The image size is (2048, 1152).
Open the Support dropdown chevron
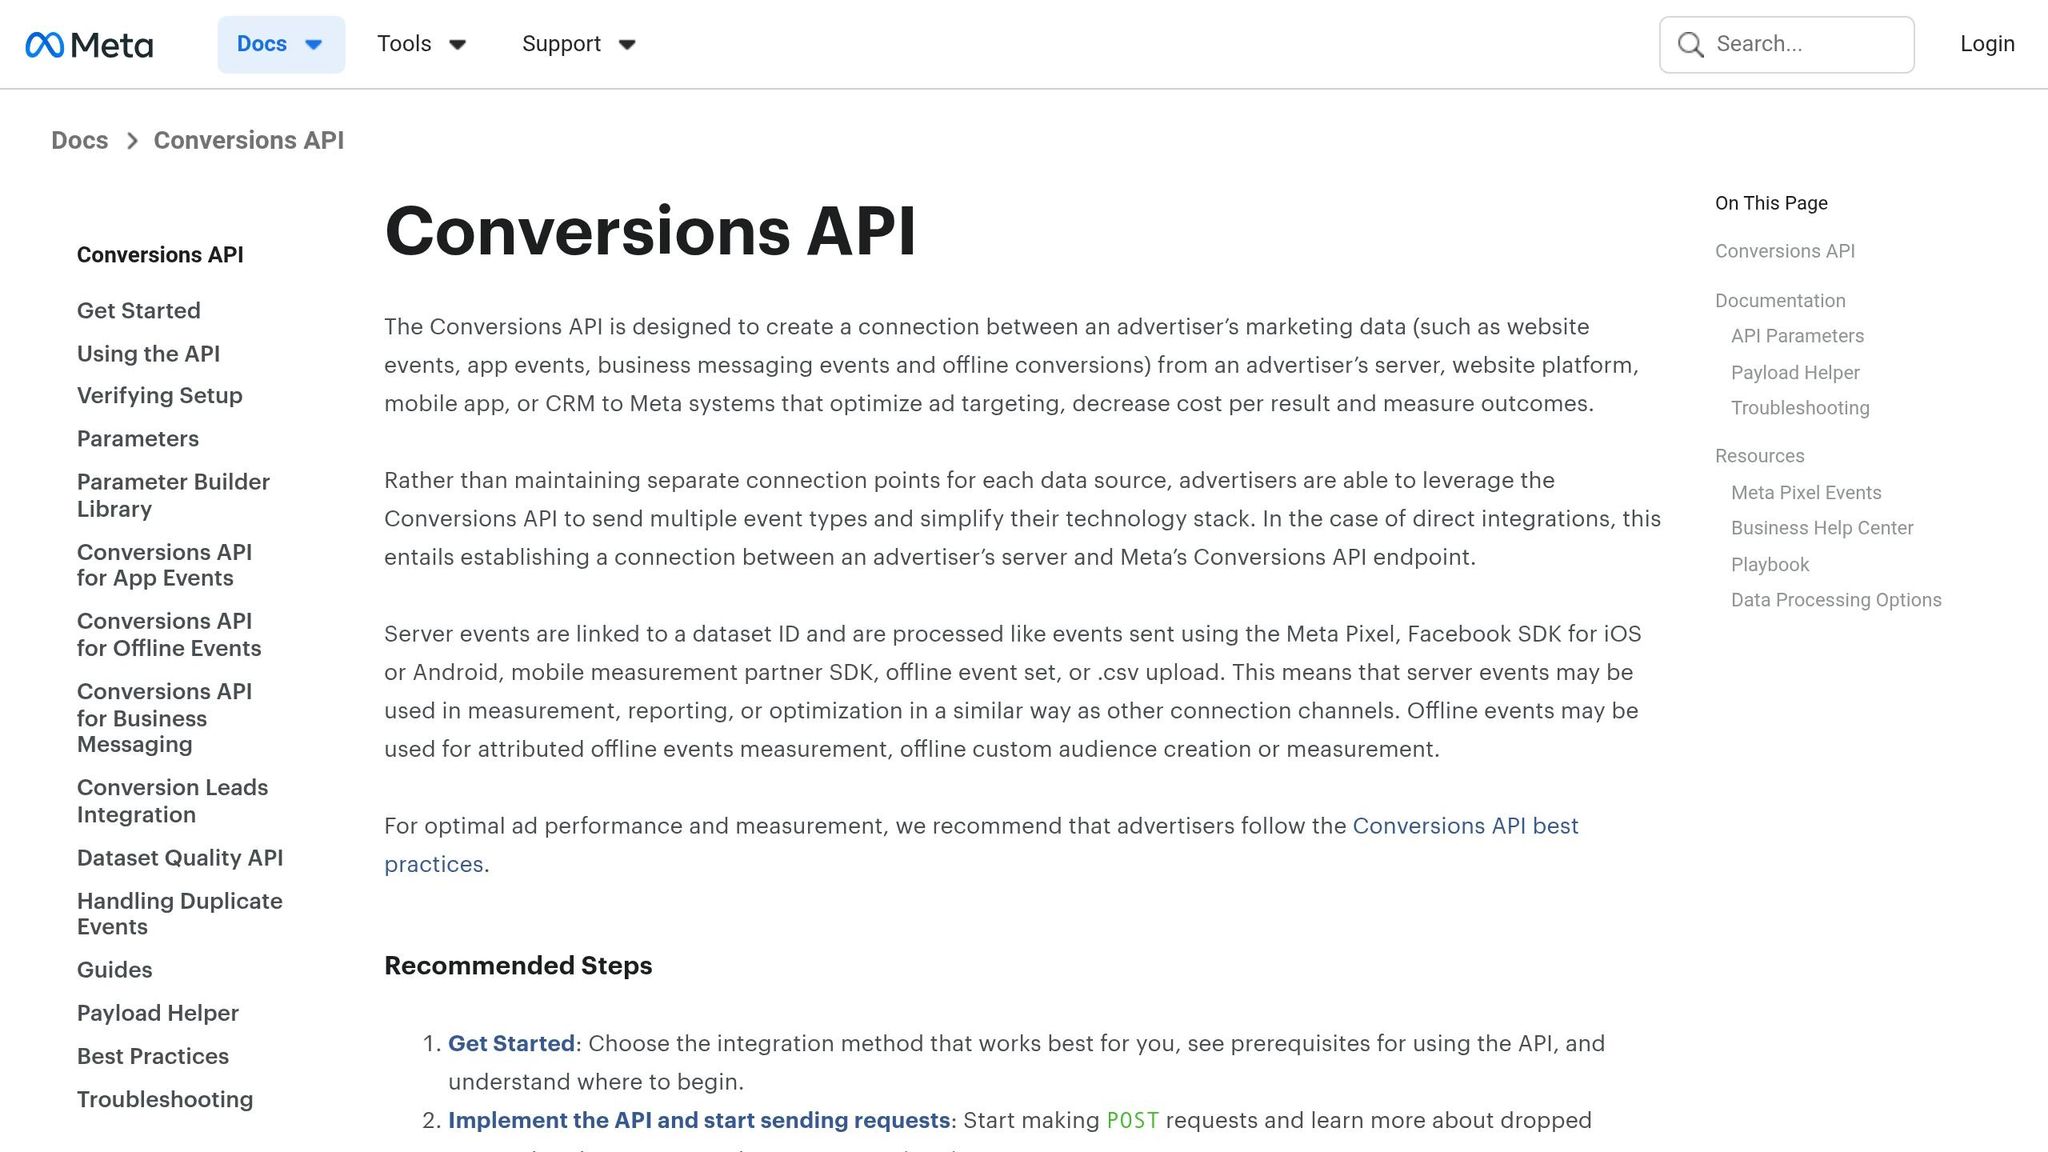tap(627, 44)
